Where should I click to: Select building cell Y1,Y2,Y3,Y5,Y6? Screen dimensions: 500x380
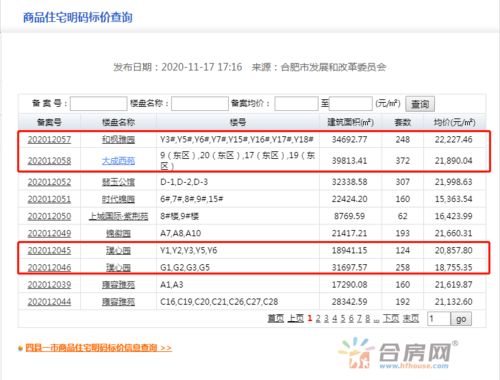pos(189,250)
